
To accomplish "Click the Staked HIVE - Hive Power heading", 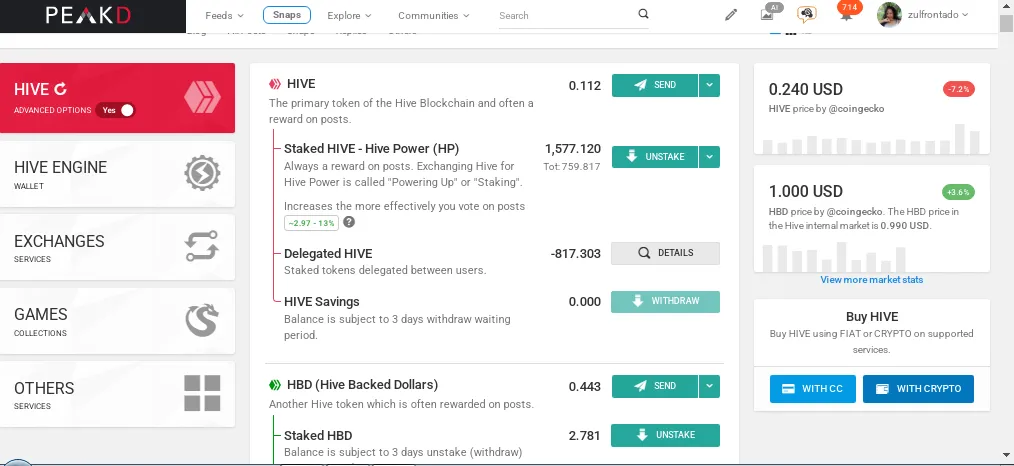I will [371, 148].
